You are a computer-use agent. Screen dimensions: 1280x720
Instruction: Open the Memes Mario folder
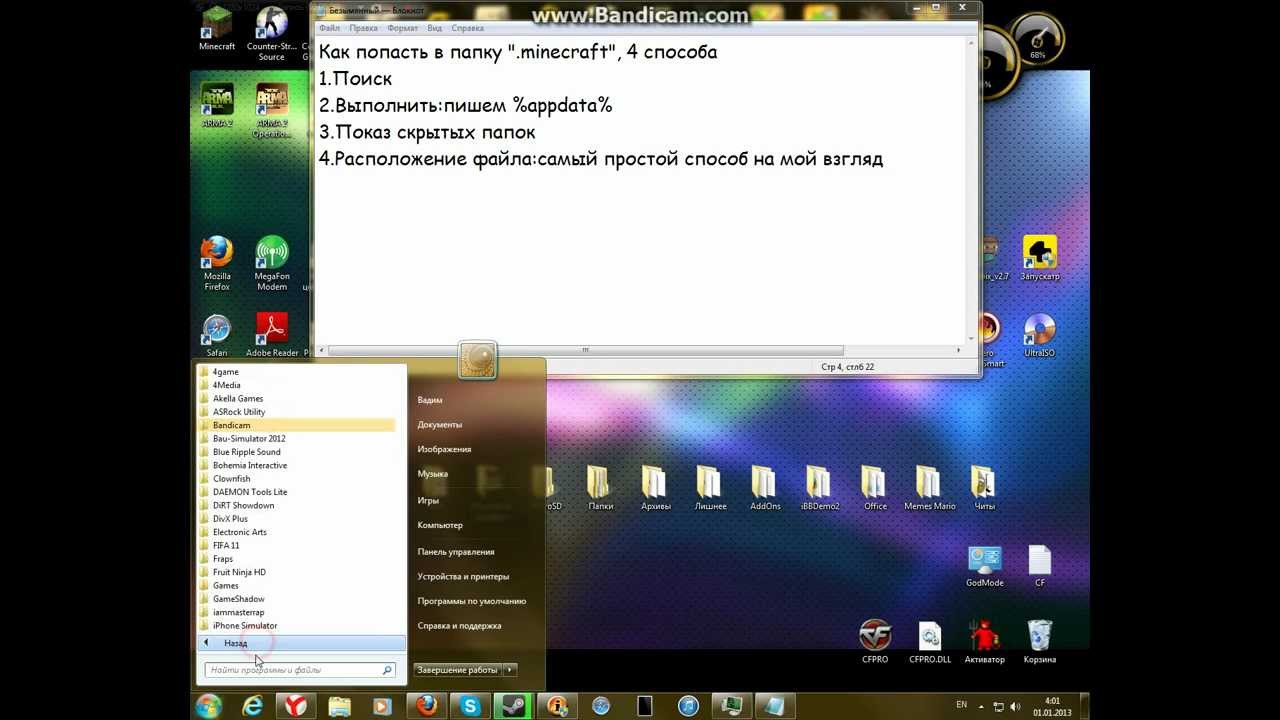(x=930, y=488)
